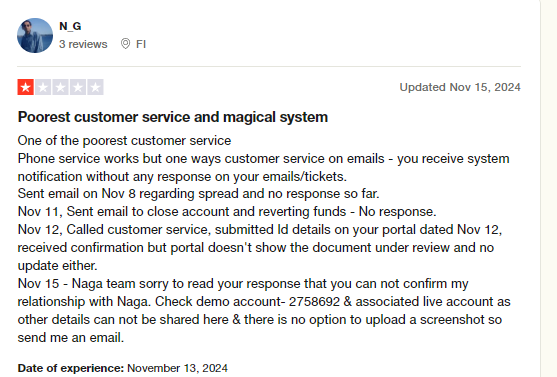Click the horizontal divider below reviewer info
This screenshot has width=557, height=377.
269,66
